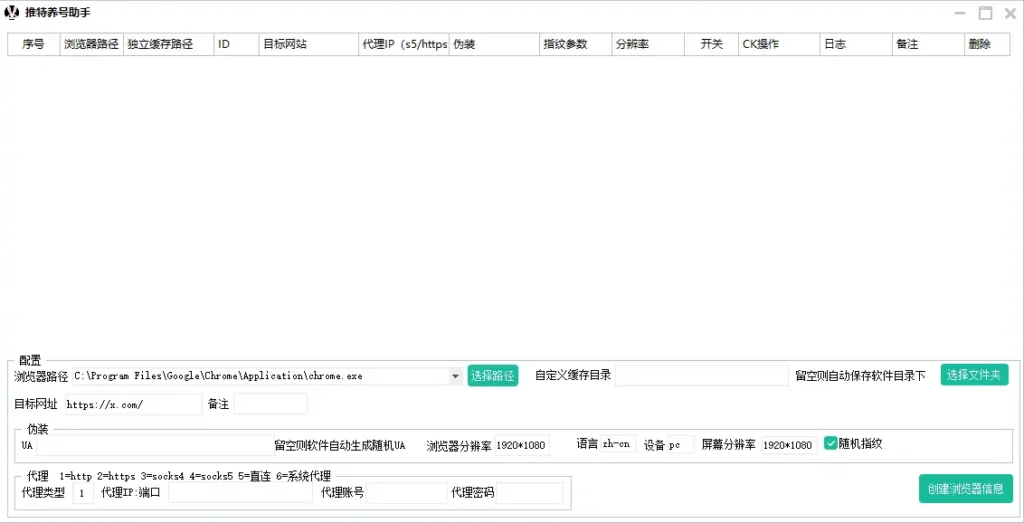Screen dimensions: 1024x523
Task: Click the ID column header
Action: 236,44
